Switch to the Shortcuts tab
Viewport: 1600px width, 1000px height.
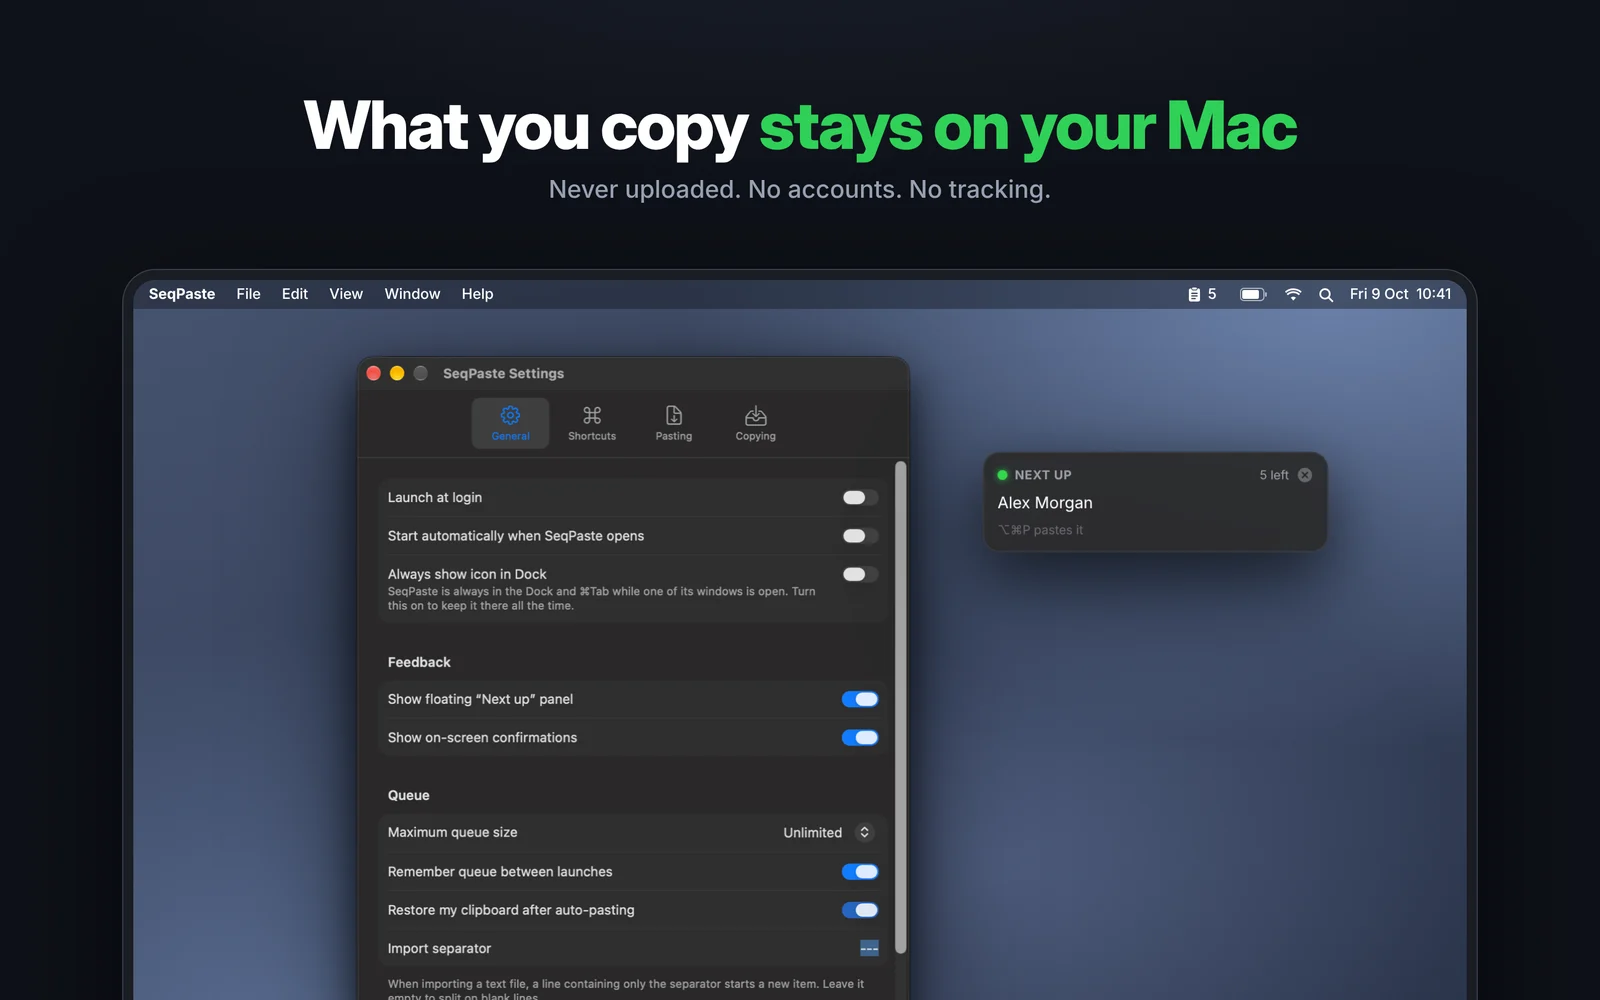point(592,423)
